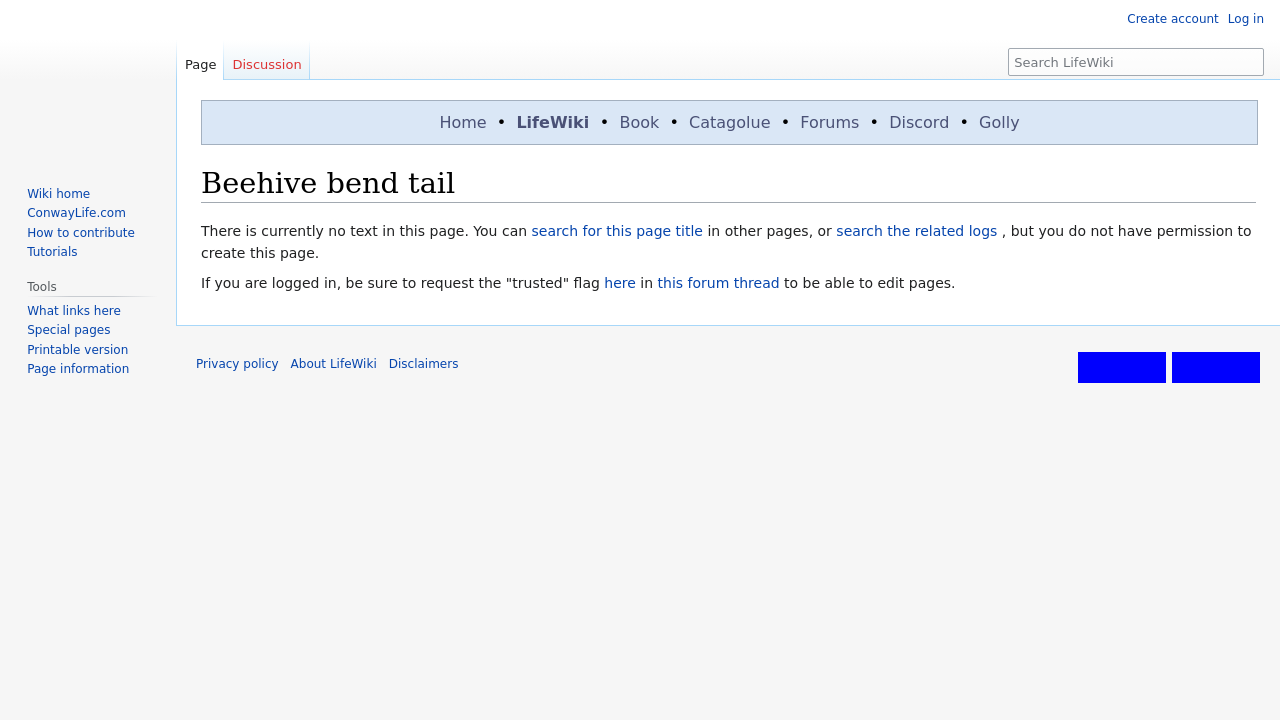Open Wiki home in the sidebar
Viewport: 1280px width, 720px height.
point(58,194)
